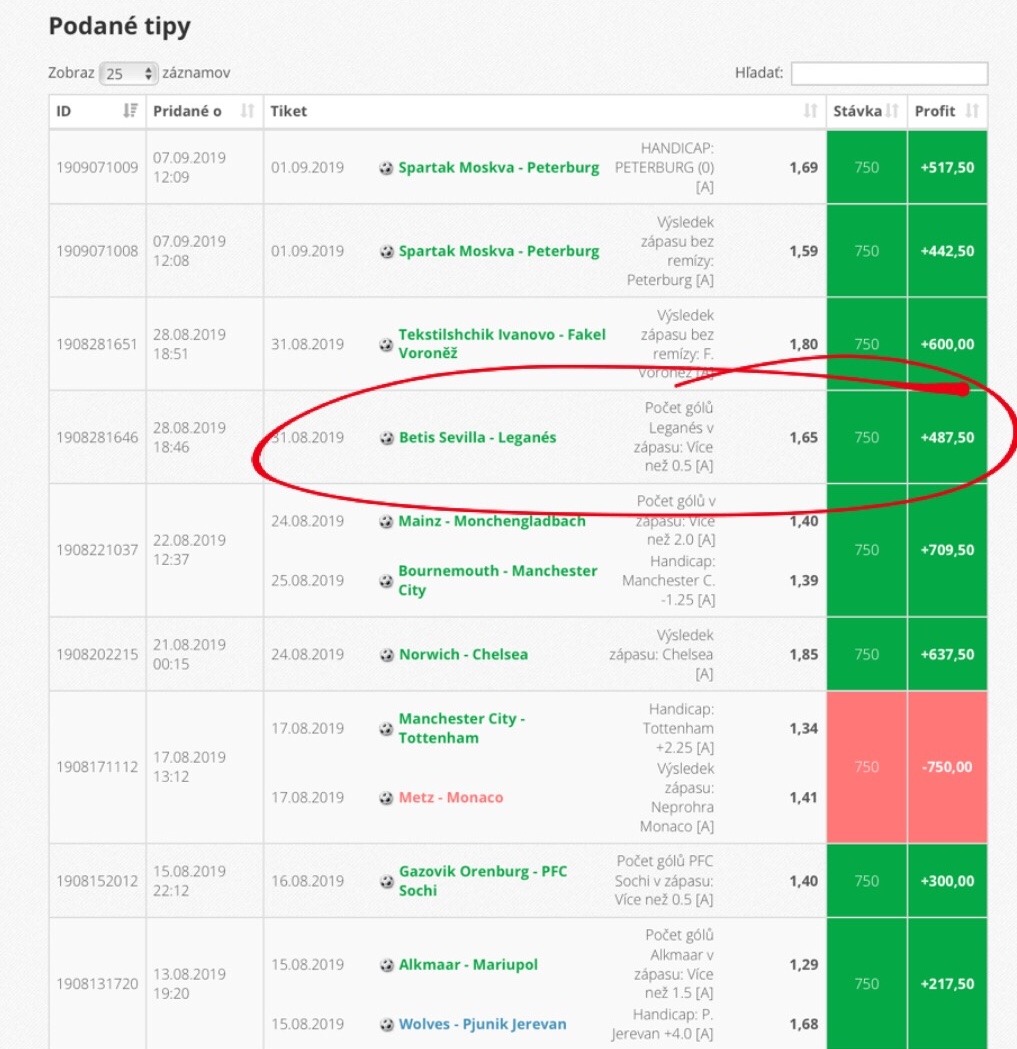Viewport: 1017px width, 1049px height.
Task: Click soccer ball icon beside Metz - Monaco
Action: 386,798
